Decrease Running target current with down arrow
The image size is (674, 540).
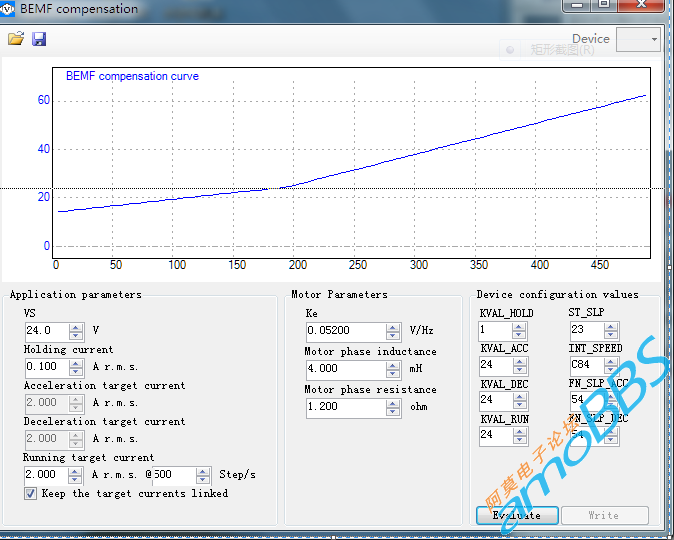pyautogui.click(x=75, y=480)
